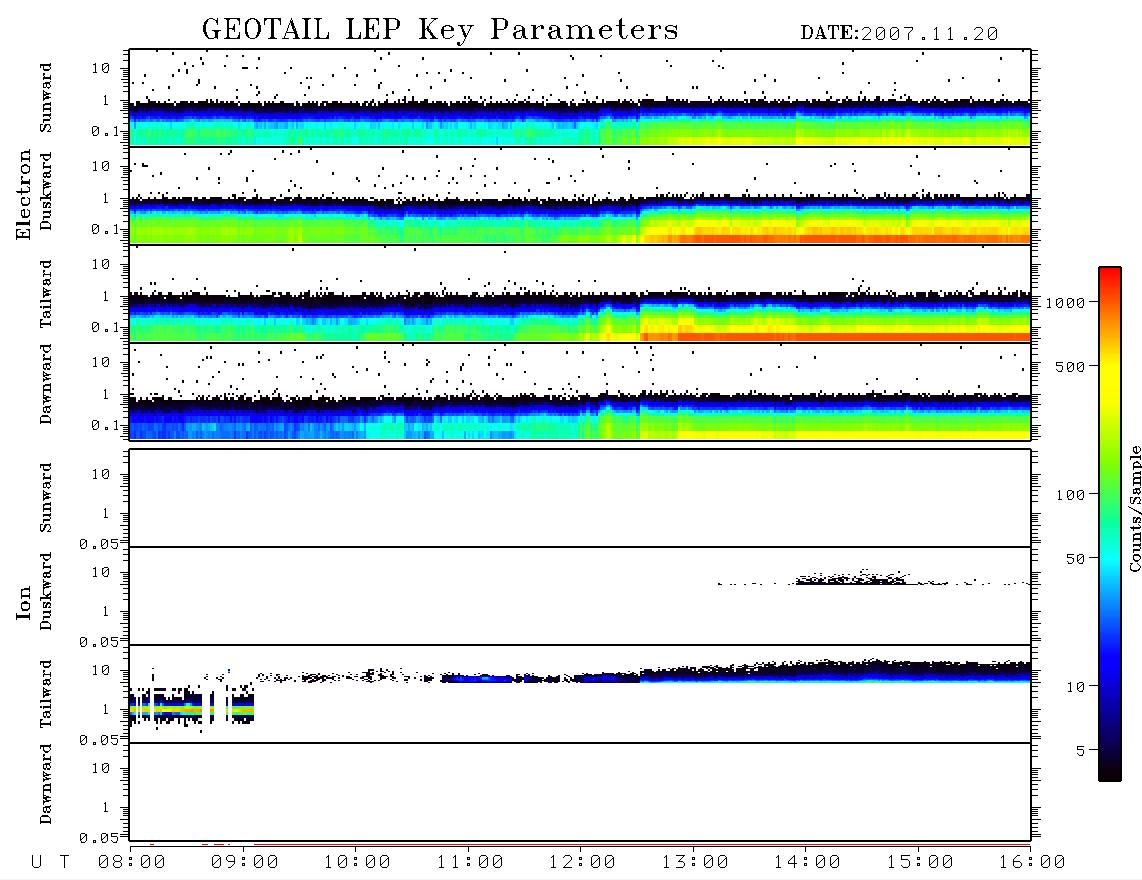The image size is (1142, 880).
Task: Click inside the Electron Tailward spectrogram
Action: click(x=580, y=294)
